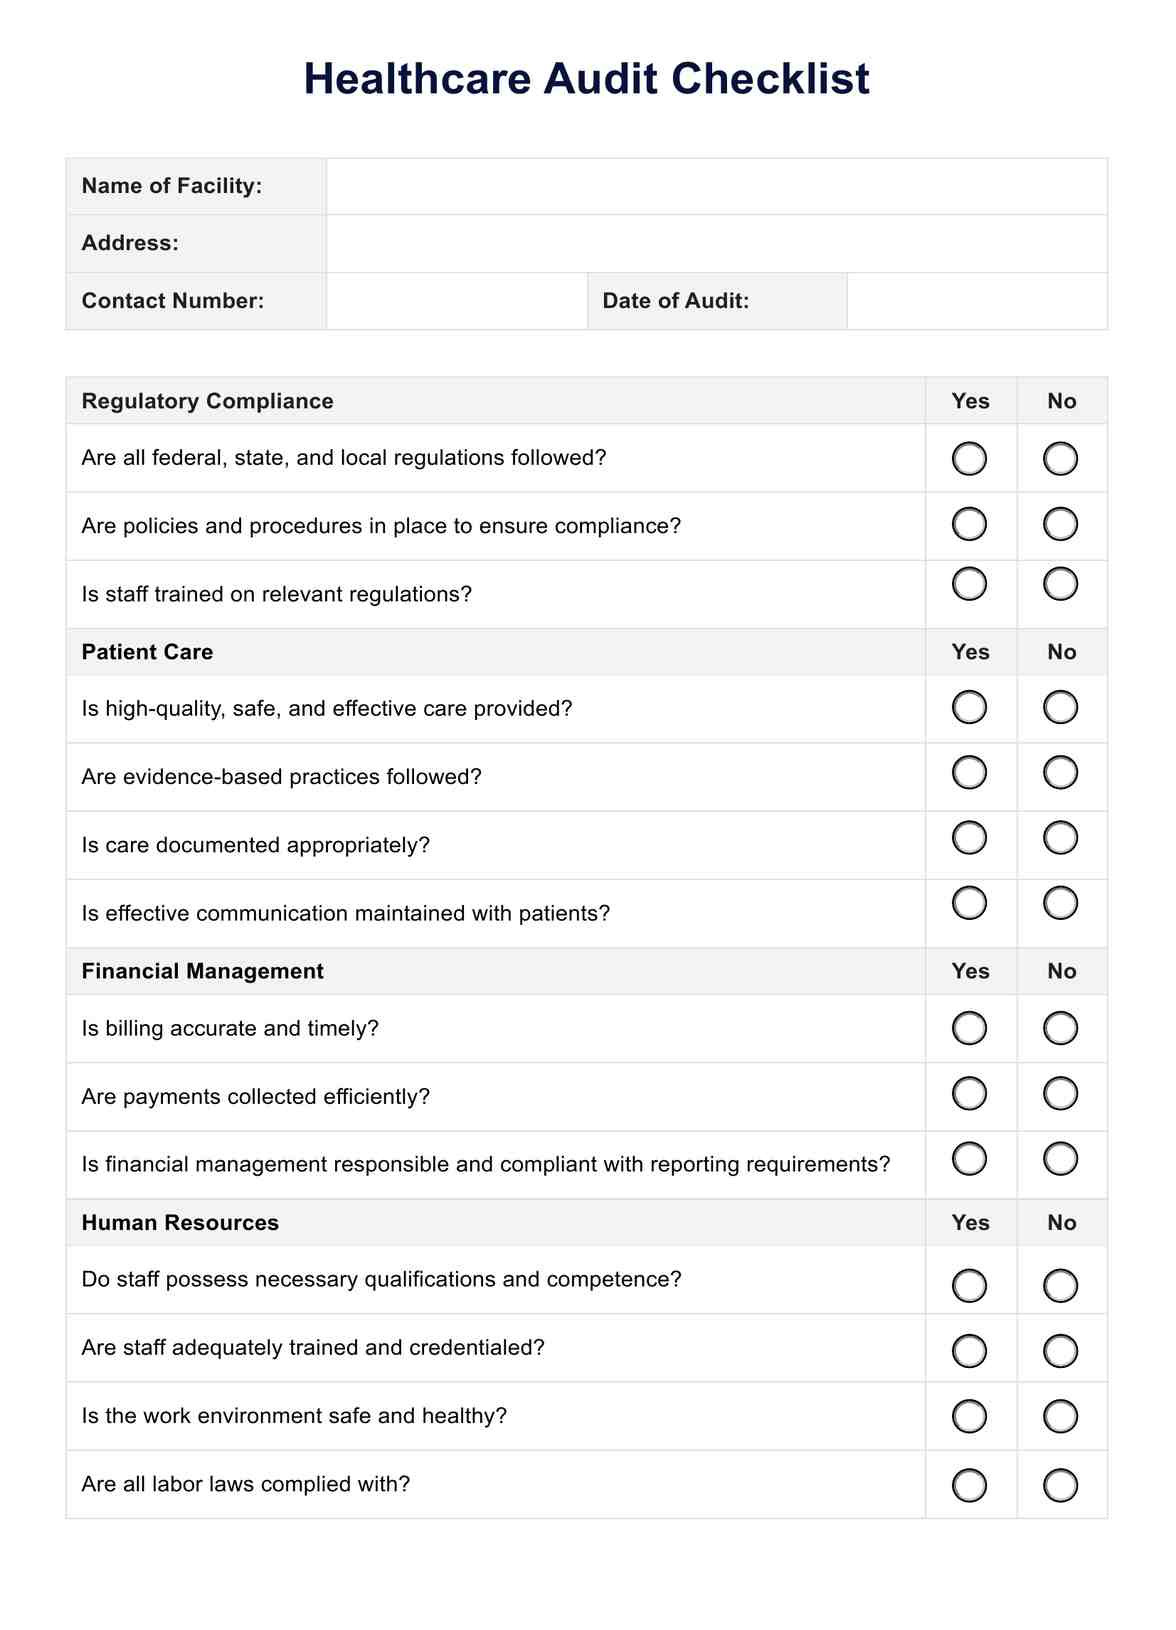Choose Yes for financial management reporting compliance
The image size is (1176, 1630).
[x=969, y=1159]
